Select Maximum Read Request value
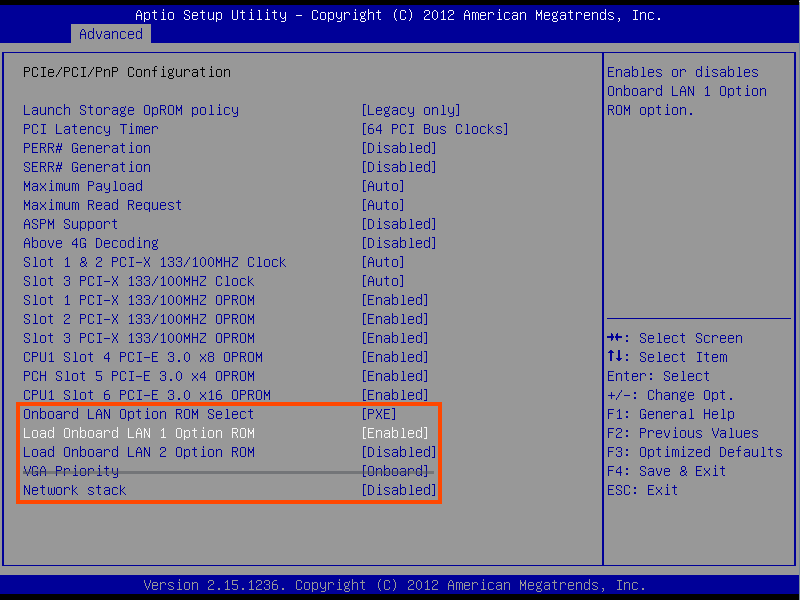800x600 pixels. [382, 205]
